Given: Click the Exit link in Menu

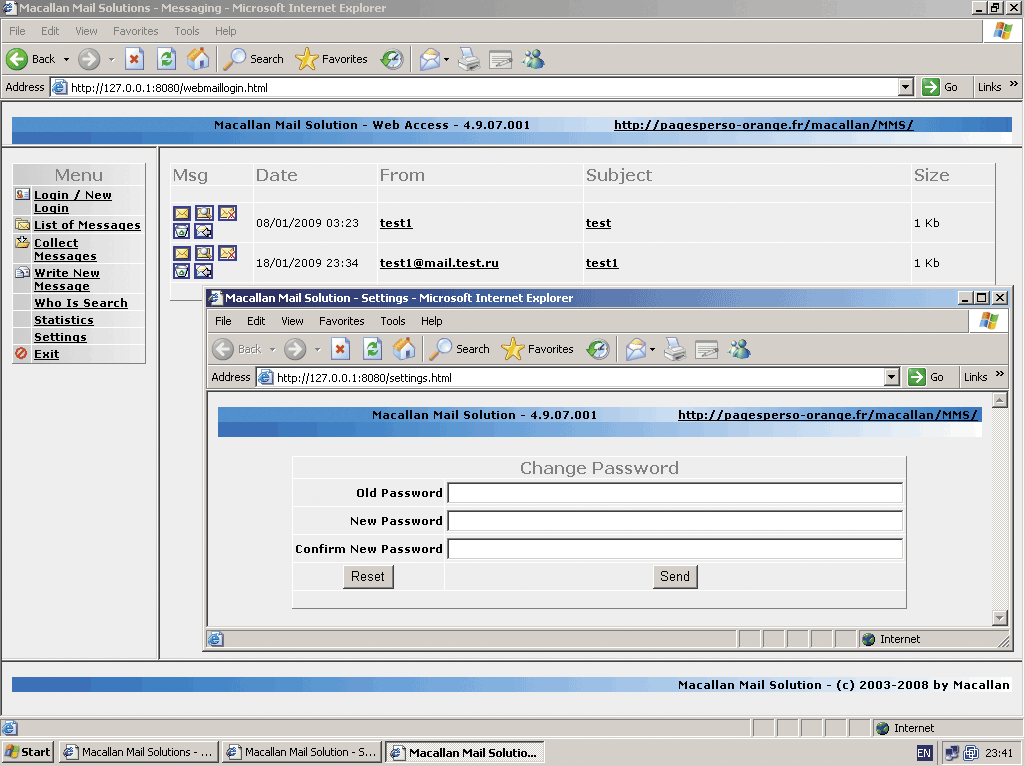Looking at the screenshot, I should coord(46,354).
